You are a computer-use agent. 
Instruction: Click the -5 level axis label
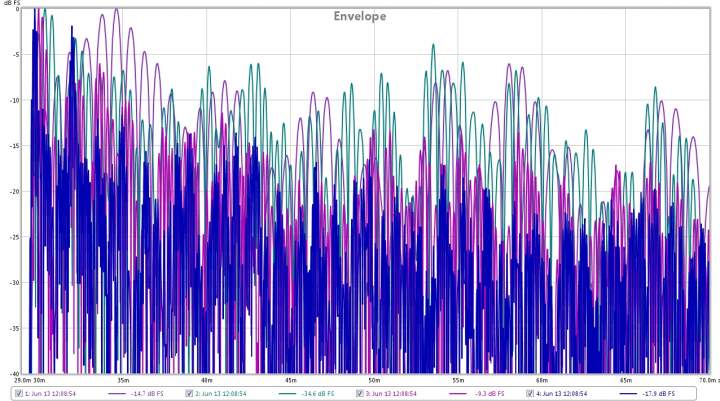click(16, 55)
